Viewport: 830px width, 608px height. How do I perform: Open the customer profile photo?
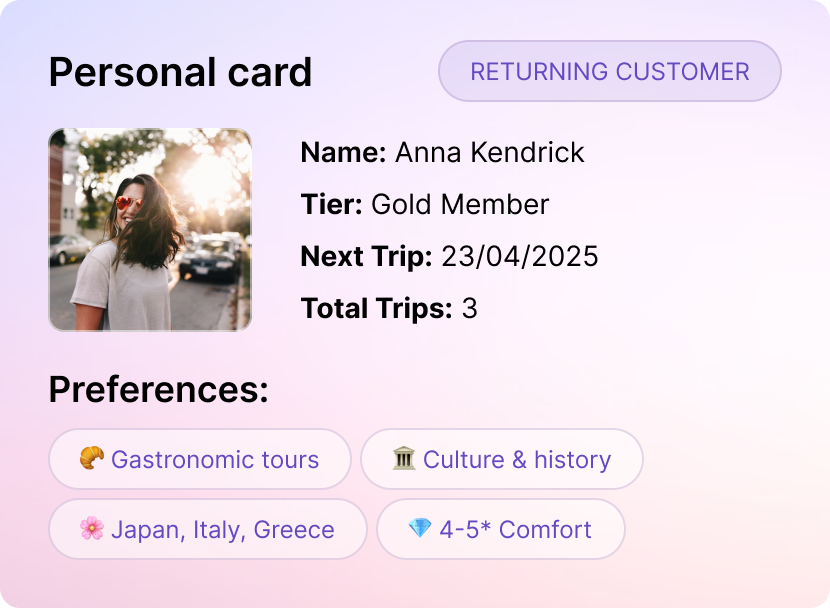pyautogui.click(x=150, y=229)
